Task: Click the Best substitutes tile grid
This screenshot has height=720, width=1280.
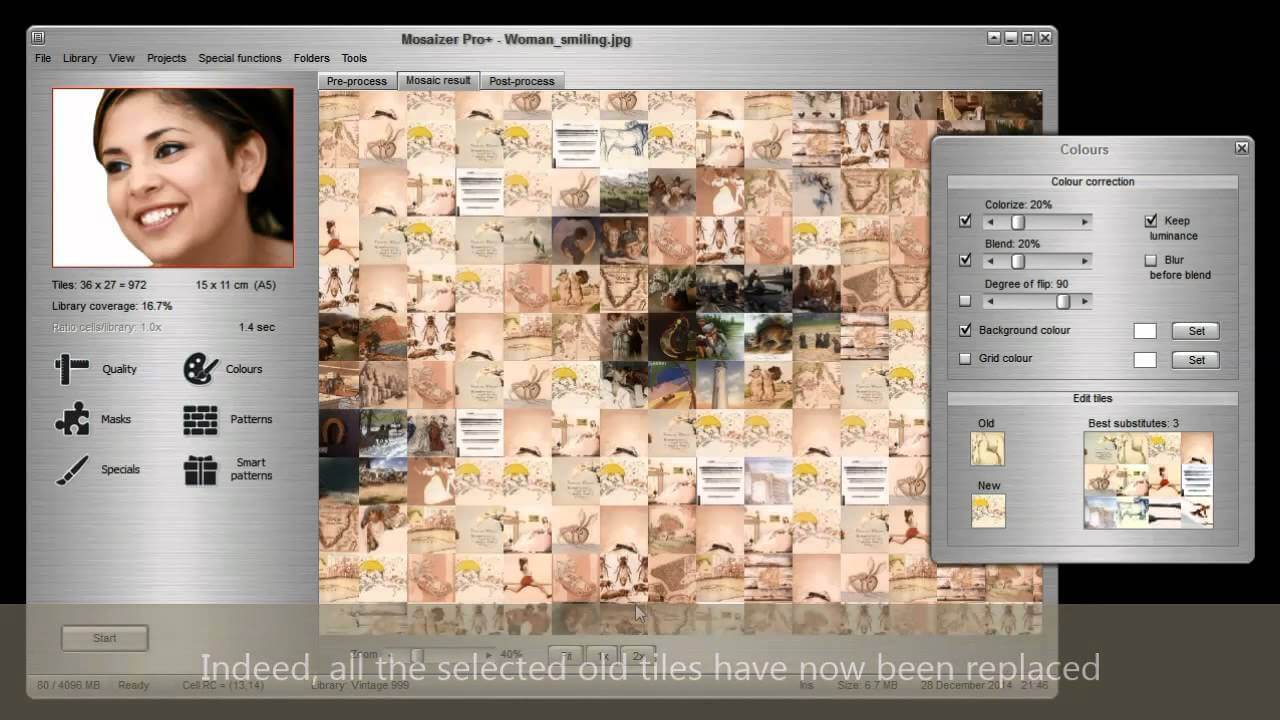Action: coord(1148,480)
